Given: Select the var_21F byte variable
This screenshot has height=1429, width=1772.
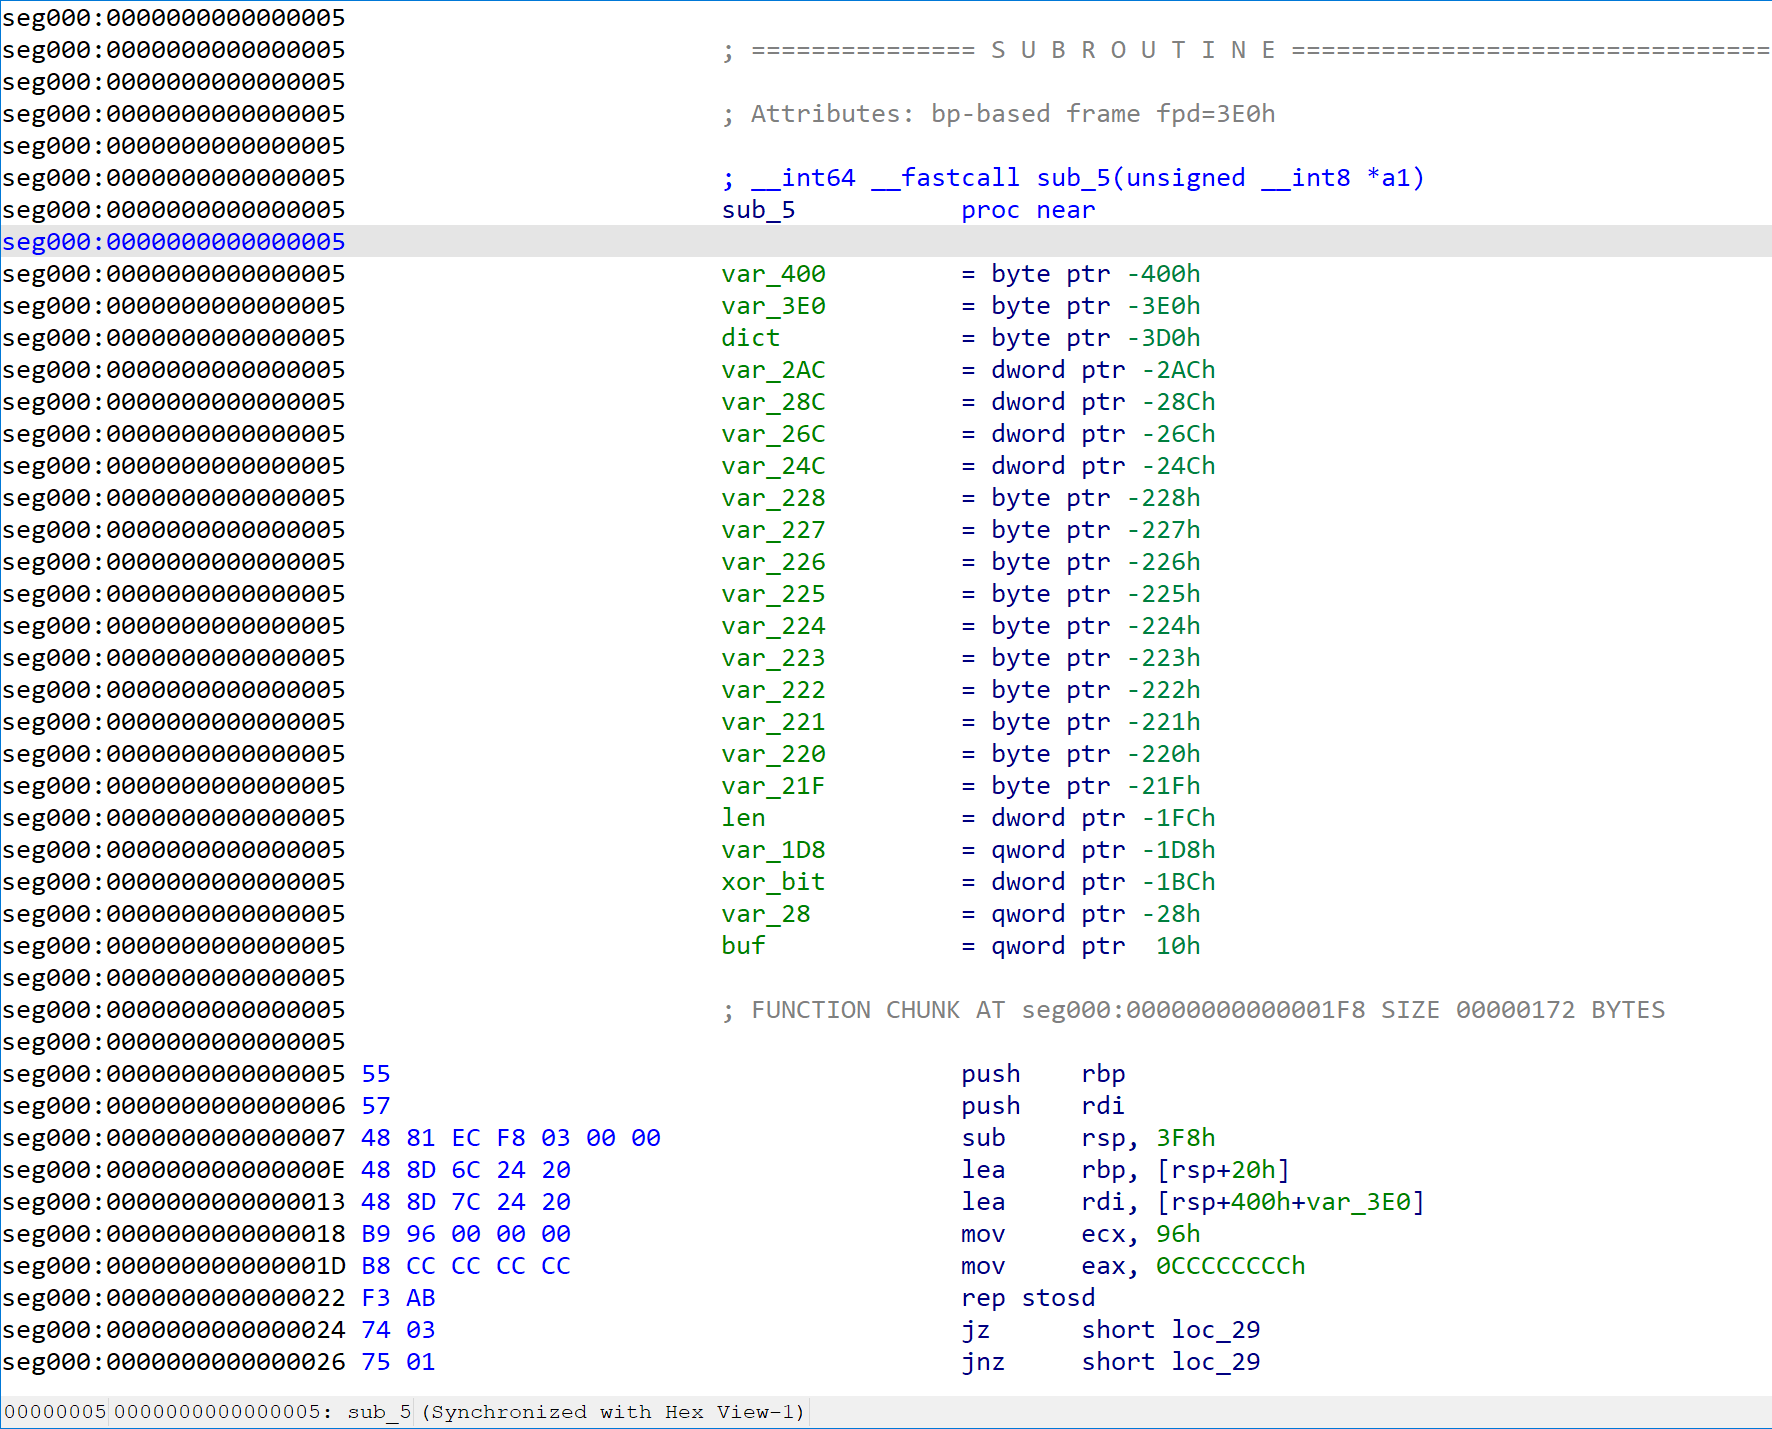Looking at the screenshot, I should [773, 786].
